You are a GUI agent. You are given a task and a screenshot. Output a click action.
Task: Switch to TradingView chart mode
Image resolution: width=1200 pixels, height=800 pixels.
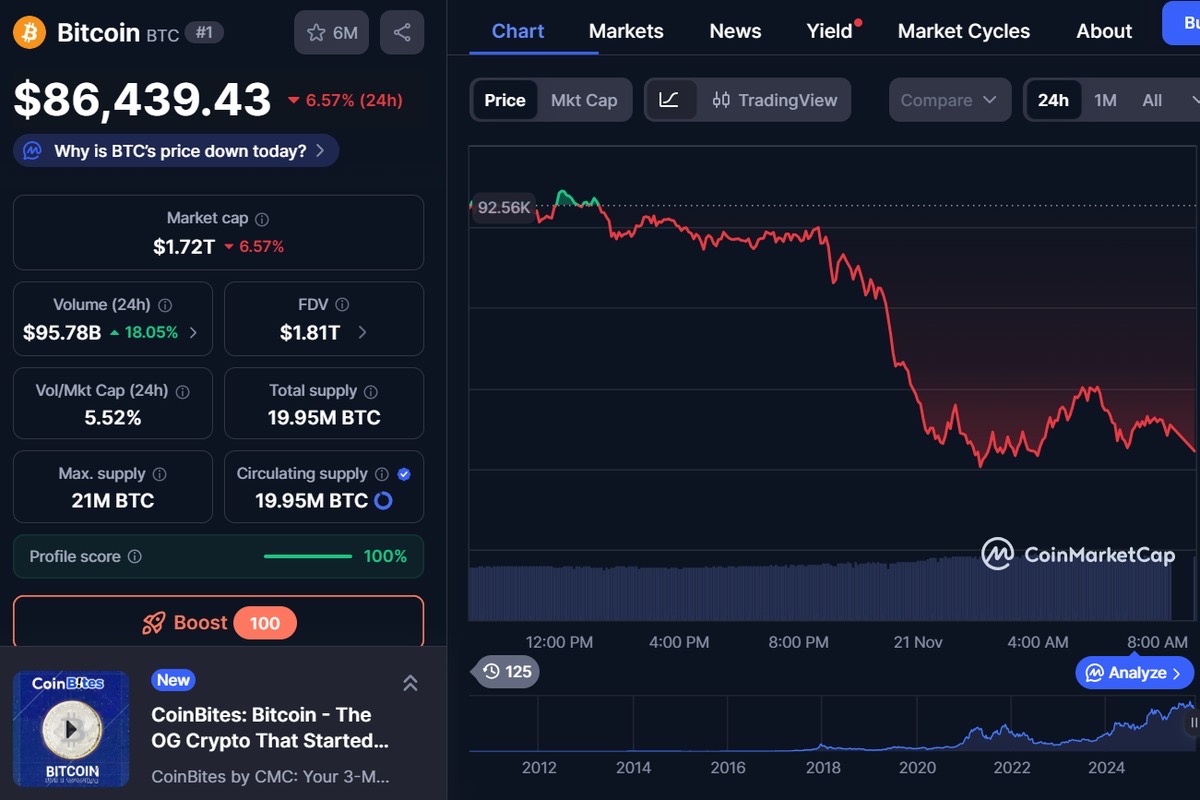point(775,100)
